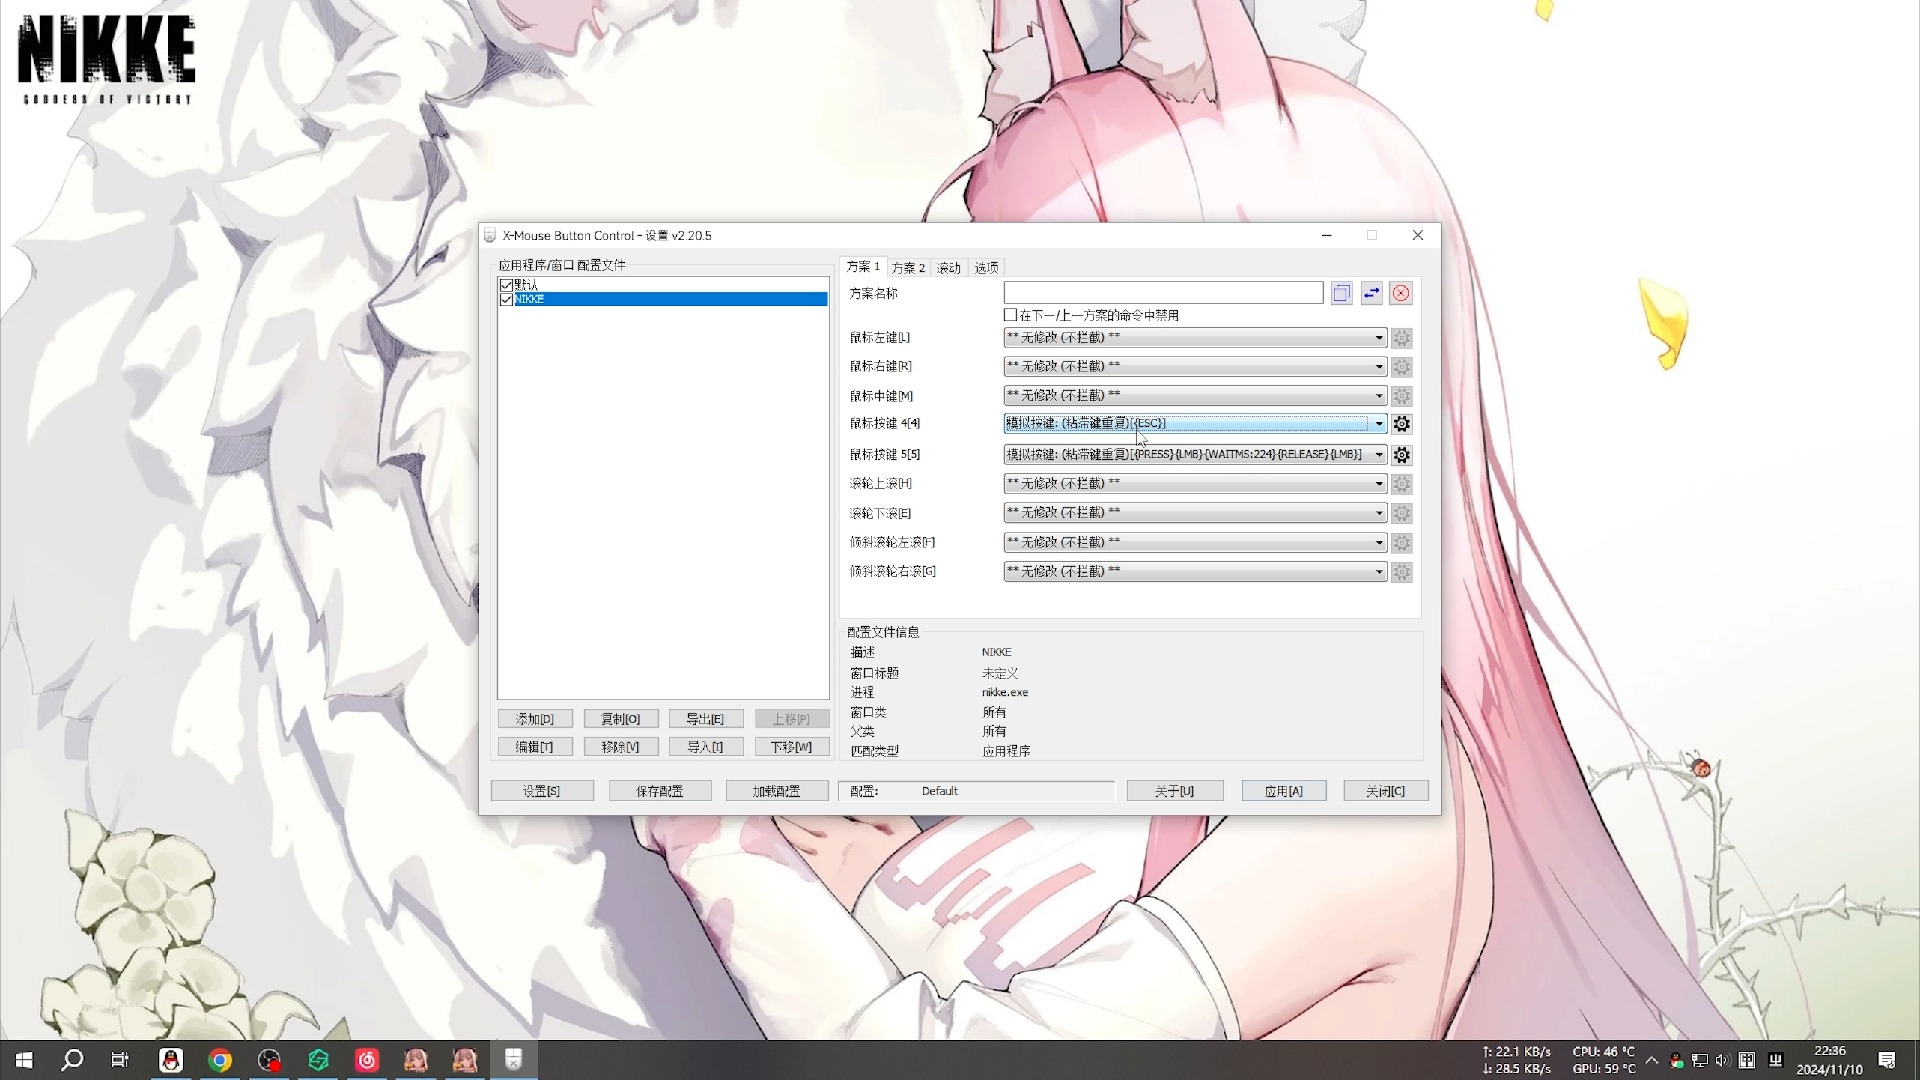
Task: Click the red reset layer icon
Action: pos(1401,293)
